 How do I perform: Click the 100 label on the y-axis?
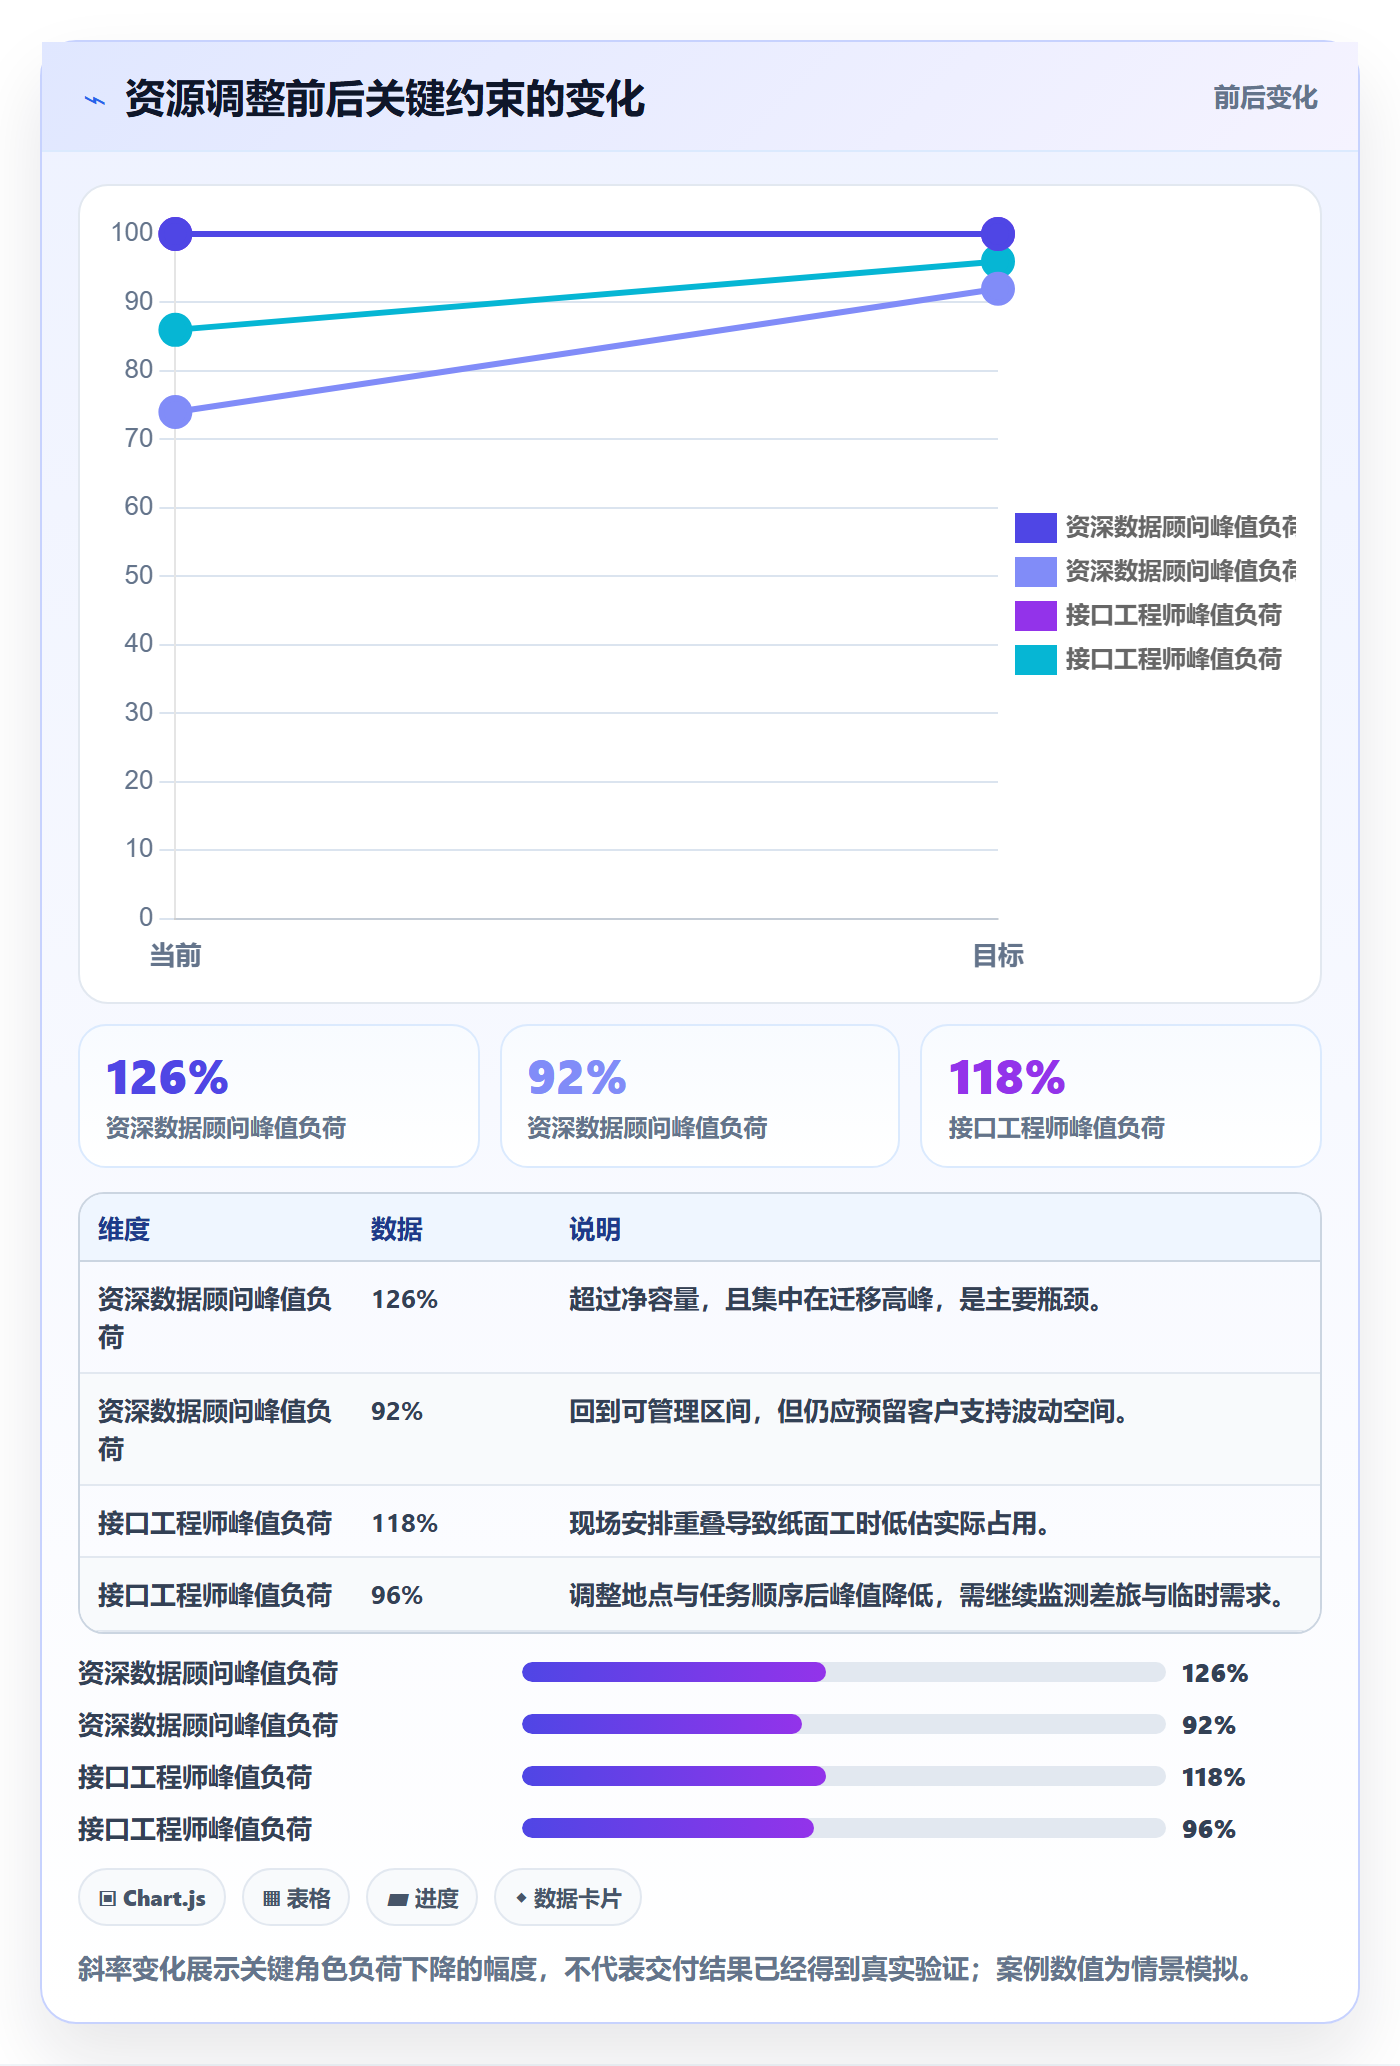point(131,232)
